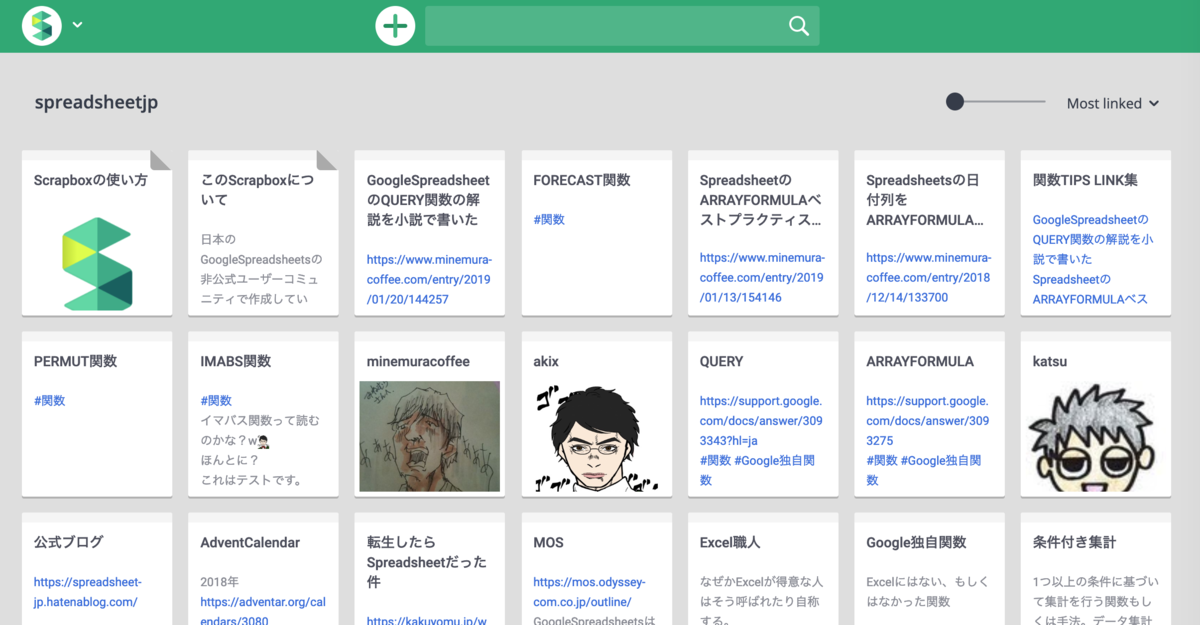Click the katsu cartoon avatar thumbnail
This screenshot has width=1200, height=625.
[x=1092, y=440]
